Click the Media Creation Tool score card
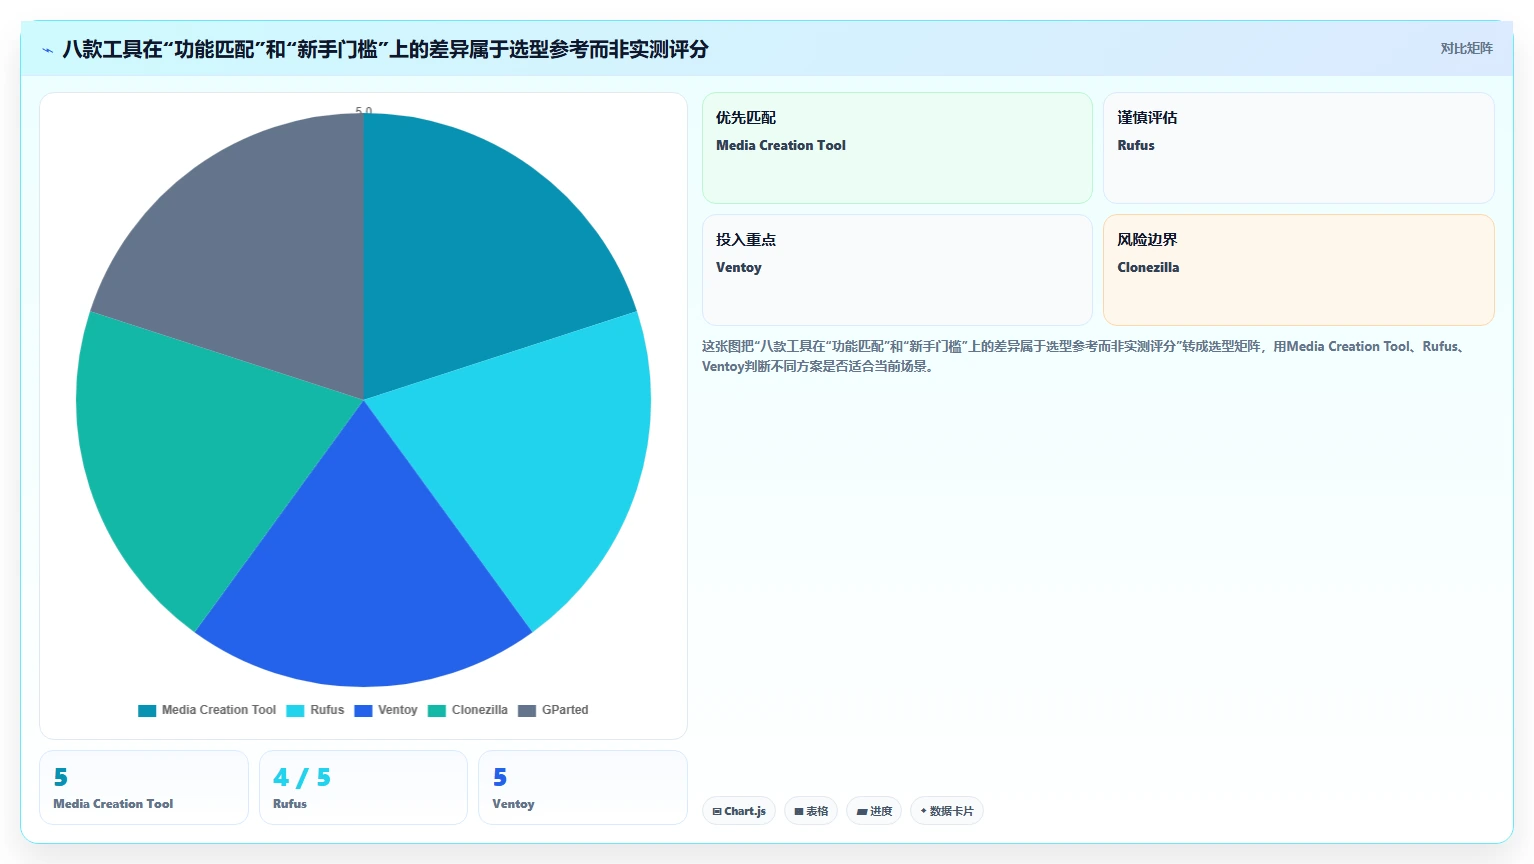 (144, 788)
